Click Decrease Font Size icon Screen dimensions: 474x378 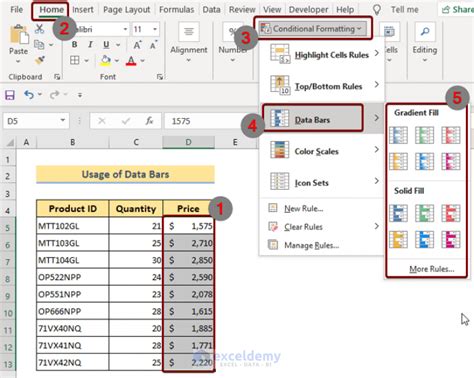153,45
